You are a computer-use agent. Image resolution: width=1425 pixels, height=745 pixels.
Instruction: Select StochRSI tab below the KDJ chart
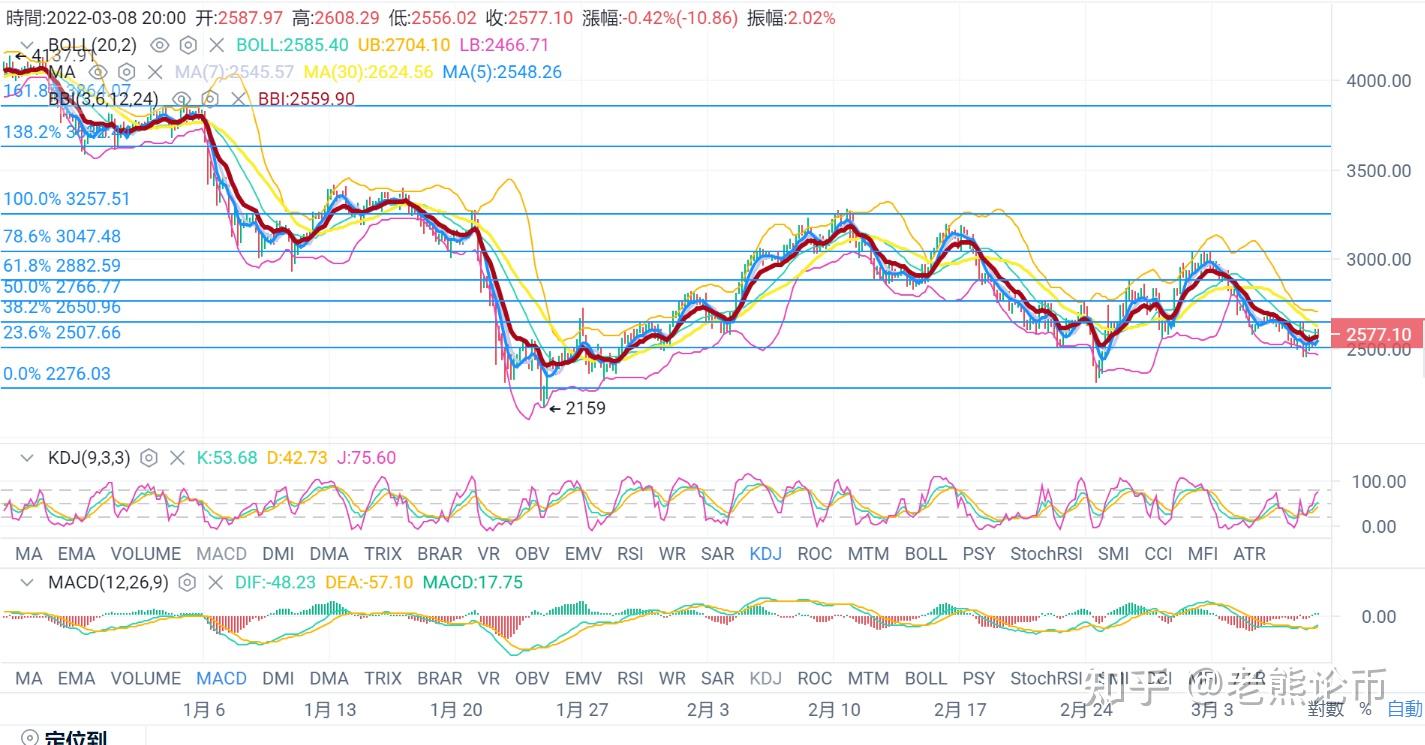click(1047, 553)
